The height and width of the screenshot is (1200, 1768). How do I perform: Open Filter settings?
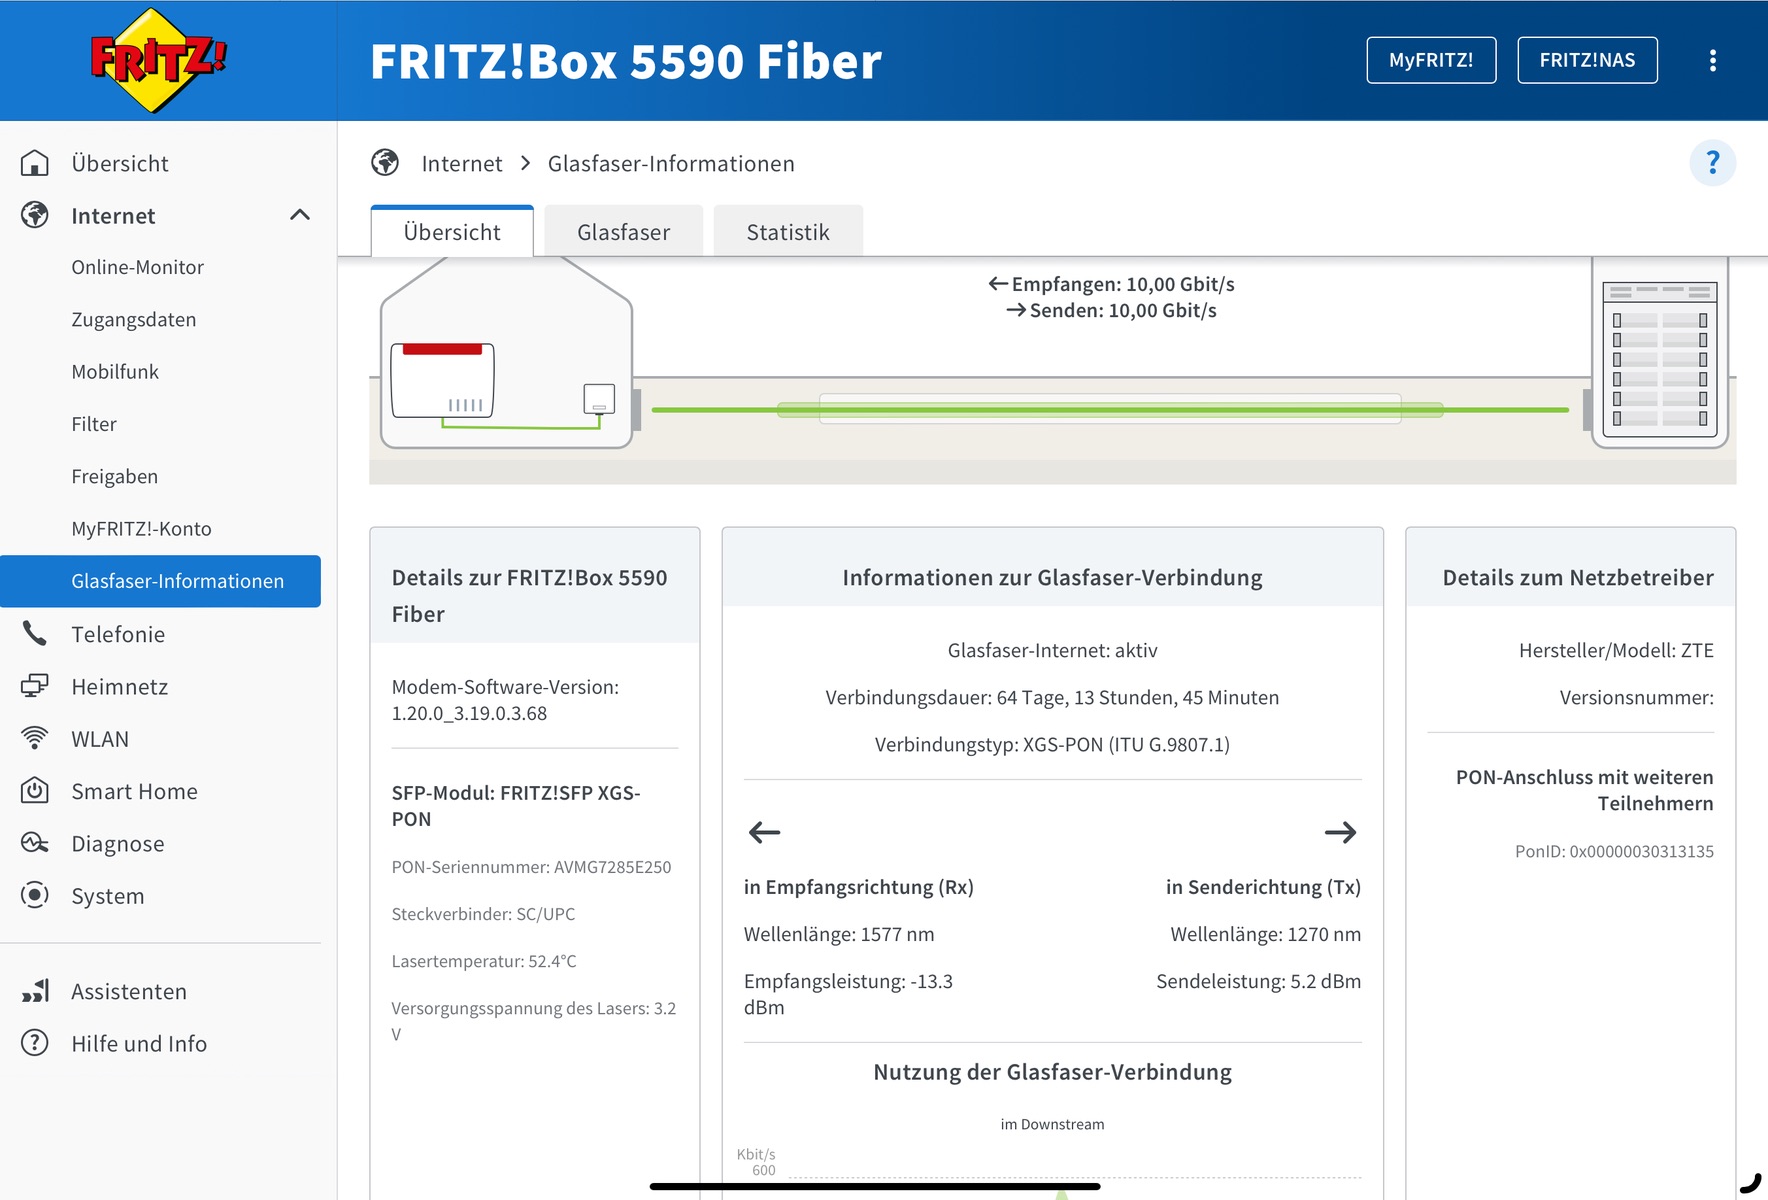(94, 424)
